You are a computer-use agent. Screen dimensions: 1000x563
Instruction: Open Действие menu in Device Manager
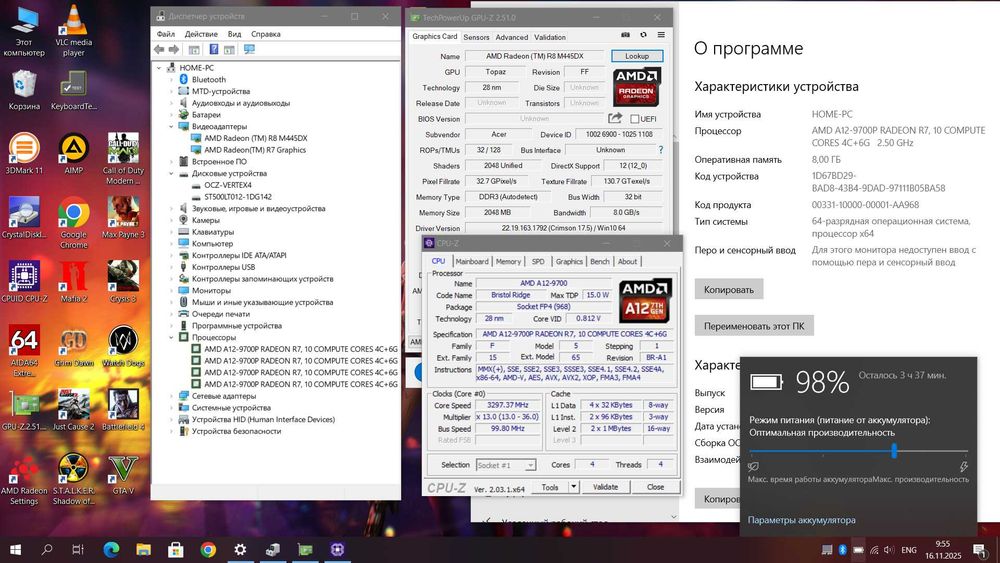coord(201,34)
